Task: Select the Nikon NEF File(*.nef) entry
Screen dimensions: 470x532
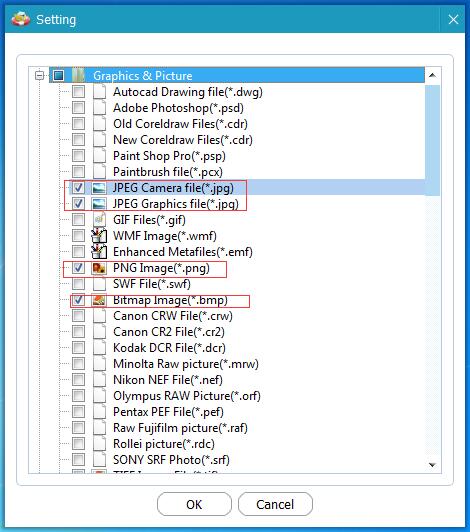Action: (x=168, y=380)
